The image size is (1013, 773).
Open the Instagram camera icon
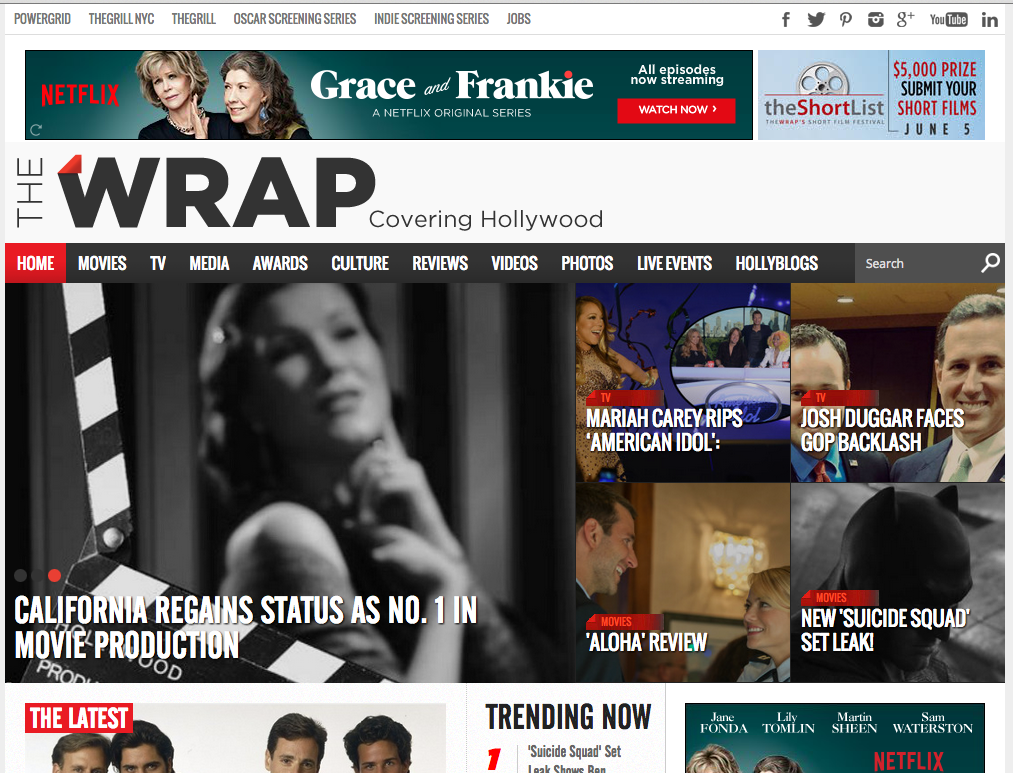(x=875, y=19)
